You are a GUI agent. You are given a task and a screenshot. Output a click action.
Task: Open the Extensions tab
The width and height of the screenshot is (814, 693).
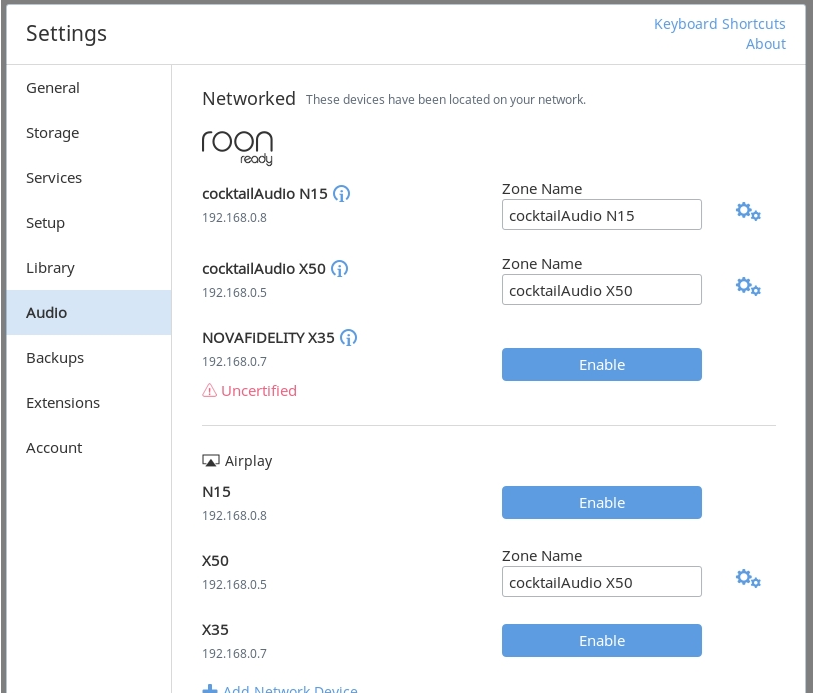click(x=89, y=403)
